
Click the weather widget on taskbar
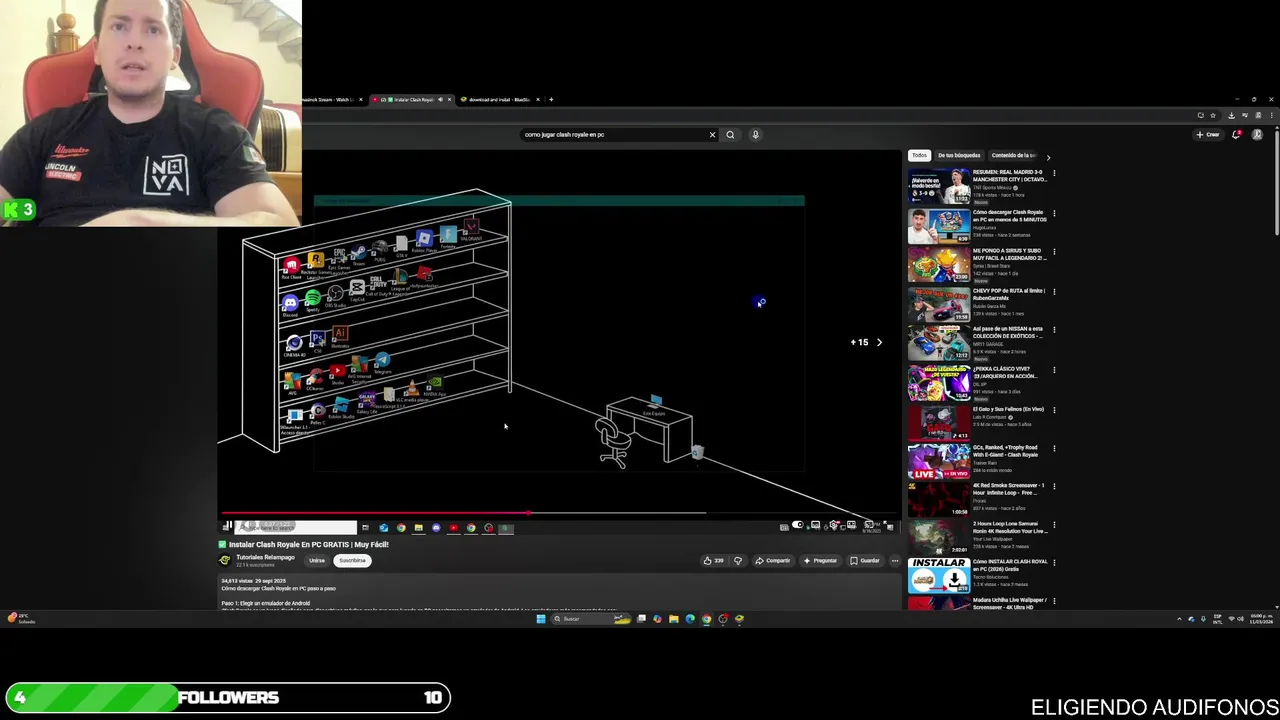coord(20,619)
